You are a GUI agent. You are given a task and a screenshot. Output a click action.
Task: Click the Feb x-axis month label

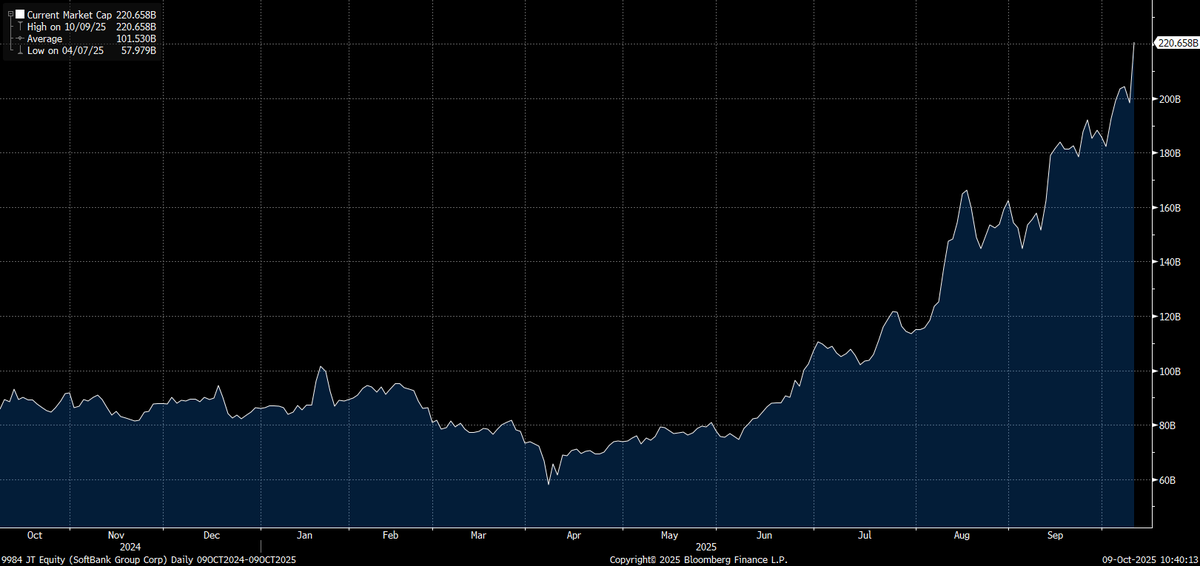point(390,535)
